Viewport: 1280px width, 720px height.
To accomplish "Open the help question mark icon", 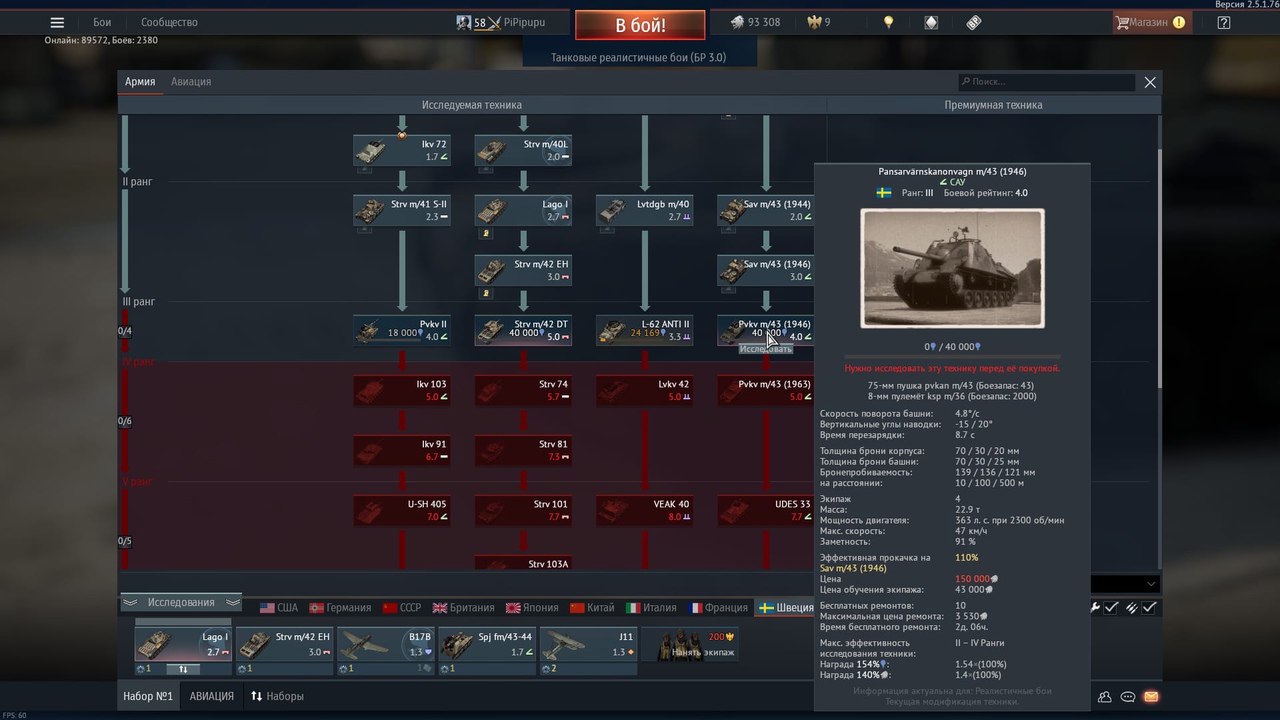I will tap(1224, 22).
